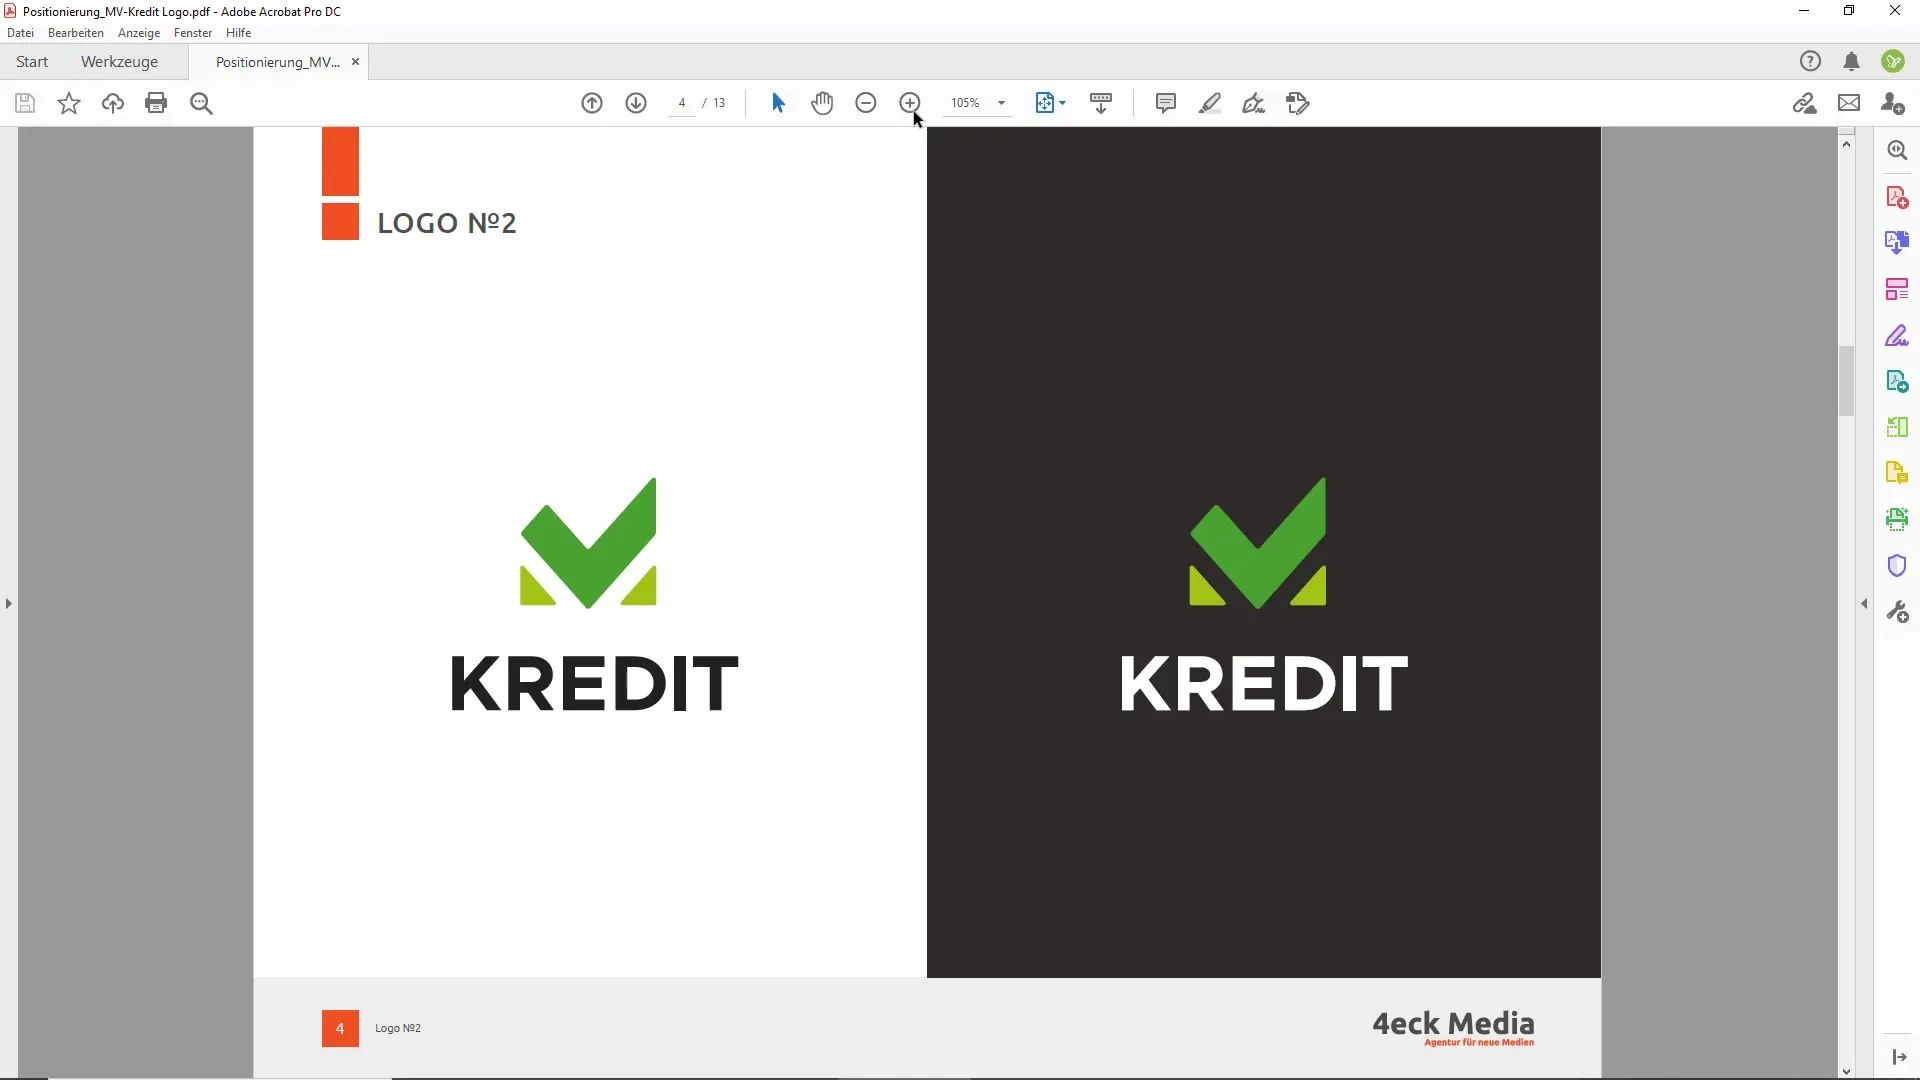Open the Scan and OCR tool in sidebar
The height and width of the screenshot is (1080, 1920).
[x=1897, y=518]
